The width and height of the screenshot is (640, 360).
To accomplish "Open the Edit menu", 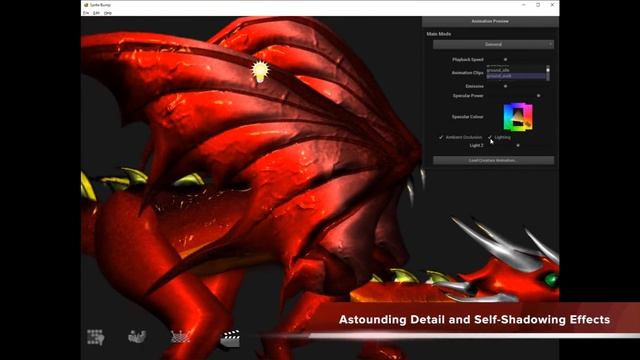I will pos(96,13).
